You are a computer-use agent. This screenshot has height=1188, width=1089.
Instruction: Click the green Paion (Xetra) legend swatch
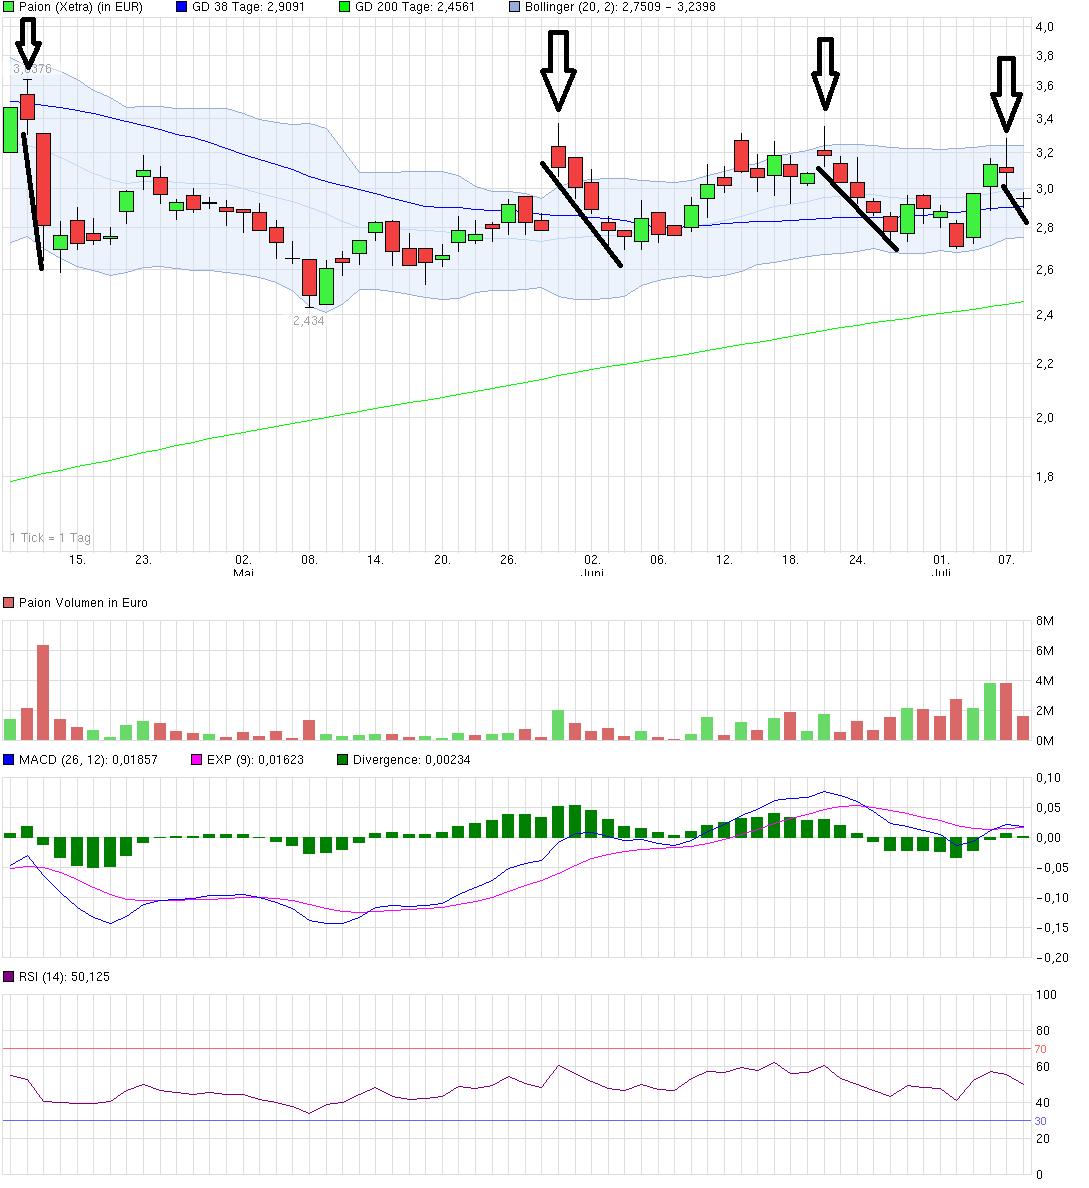[8, 7]
